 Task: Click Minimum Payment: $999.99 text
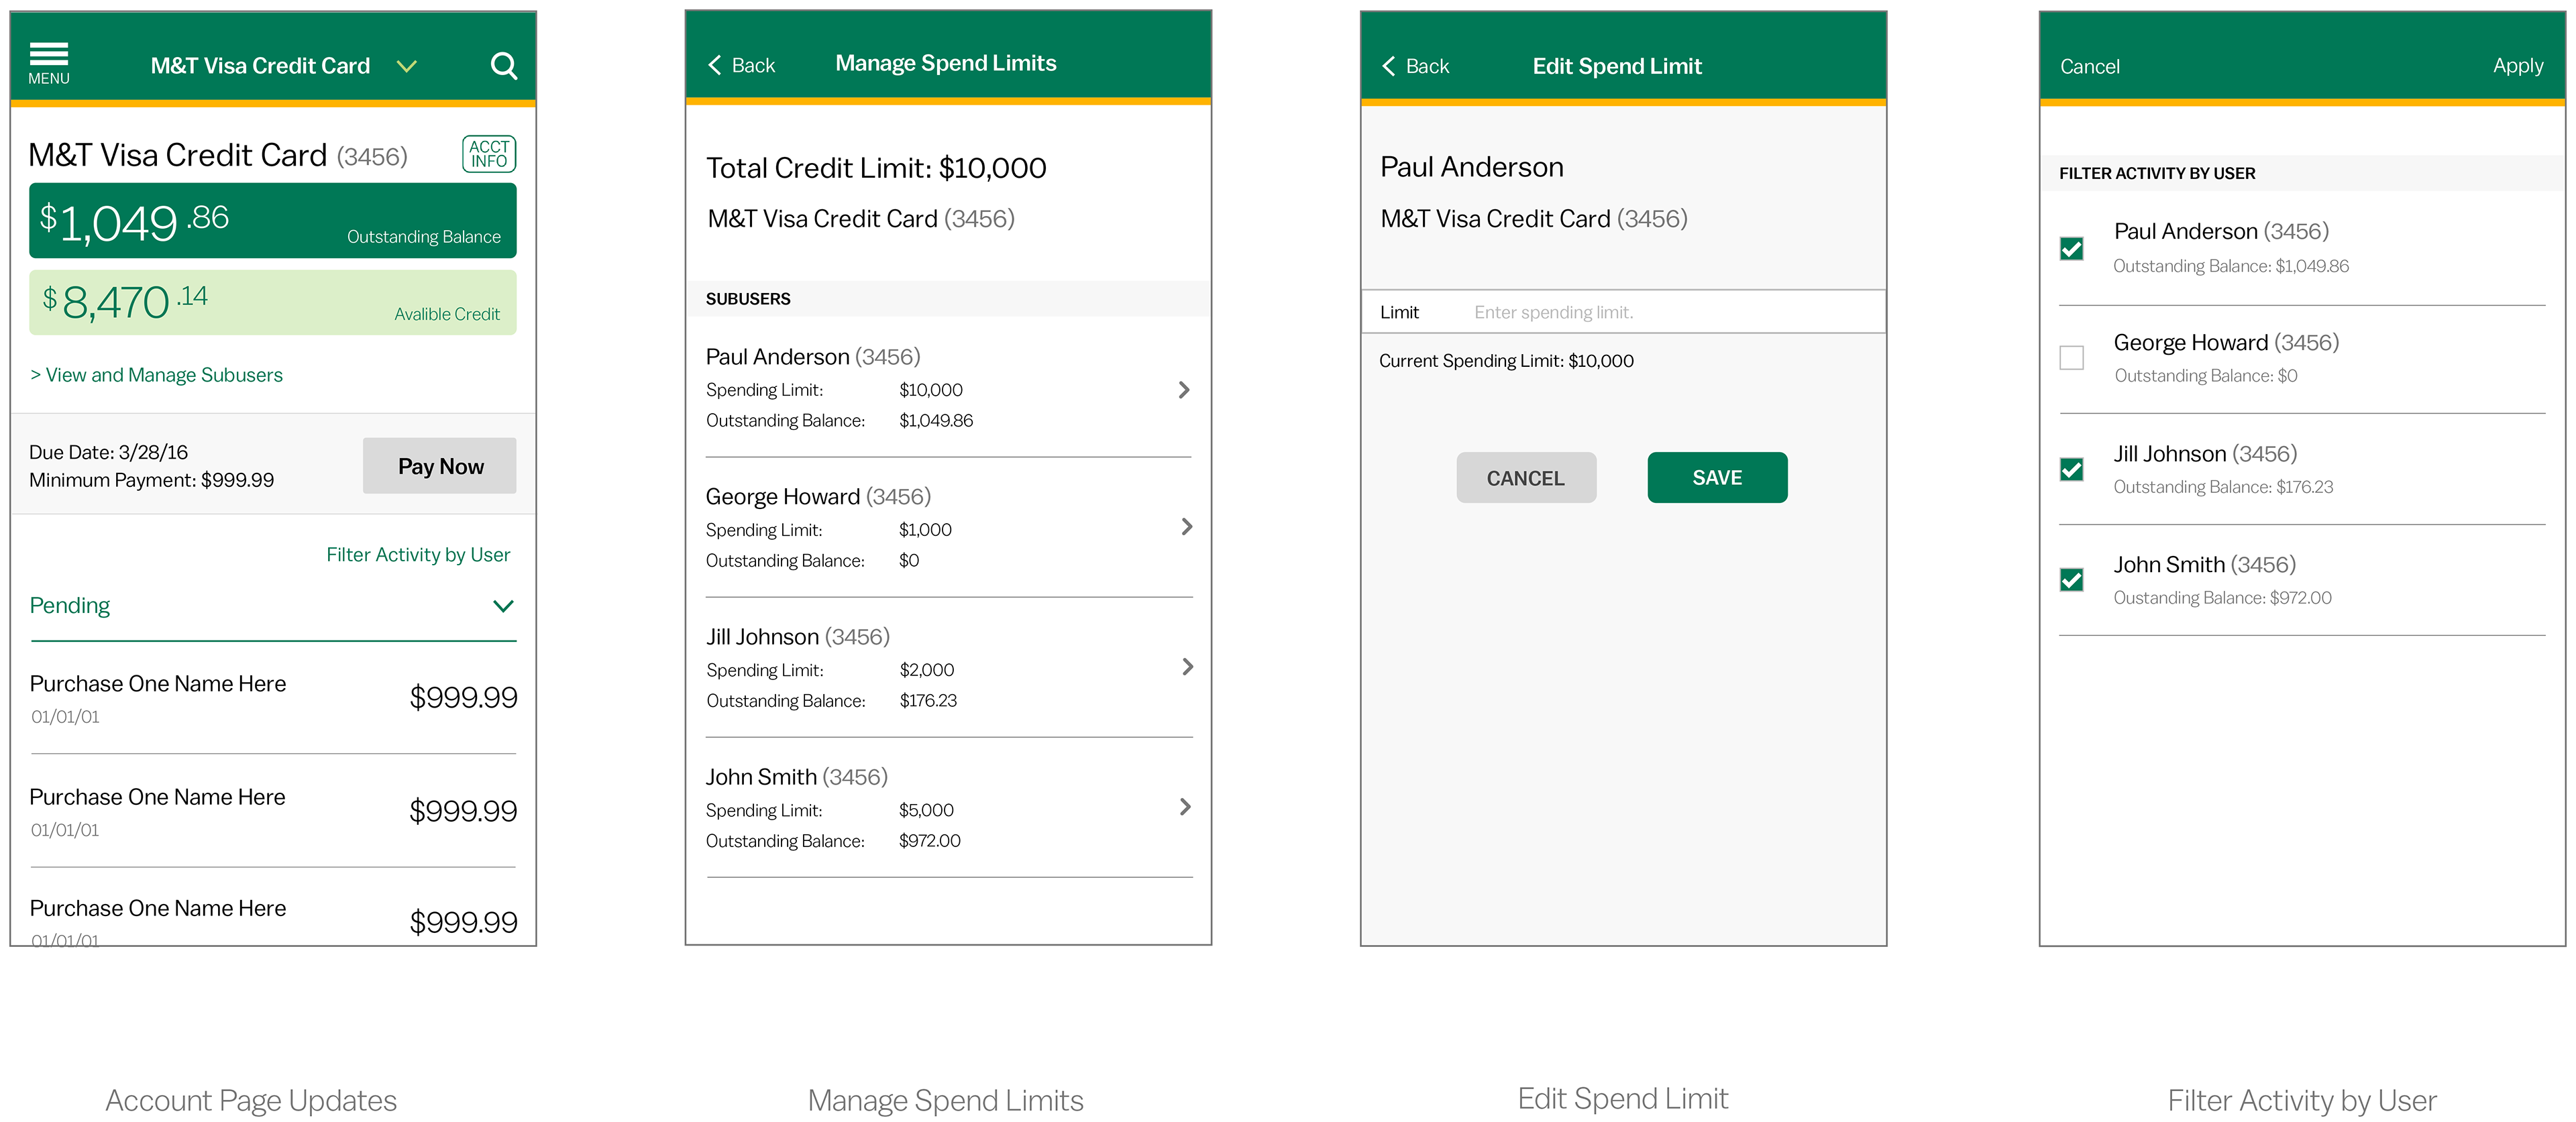click(x=151, y=480)
